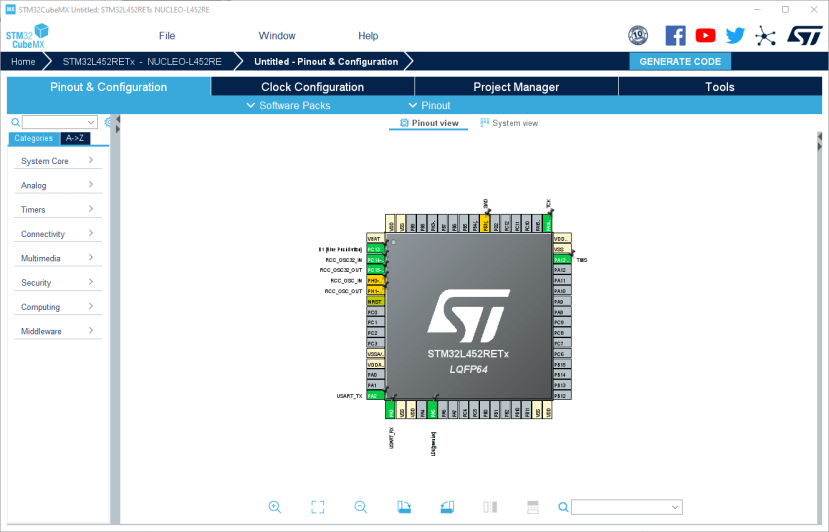Select the Pinout & Configuration tab
The height and width of the screenshot is (532, 829).
pos(108,87)
